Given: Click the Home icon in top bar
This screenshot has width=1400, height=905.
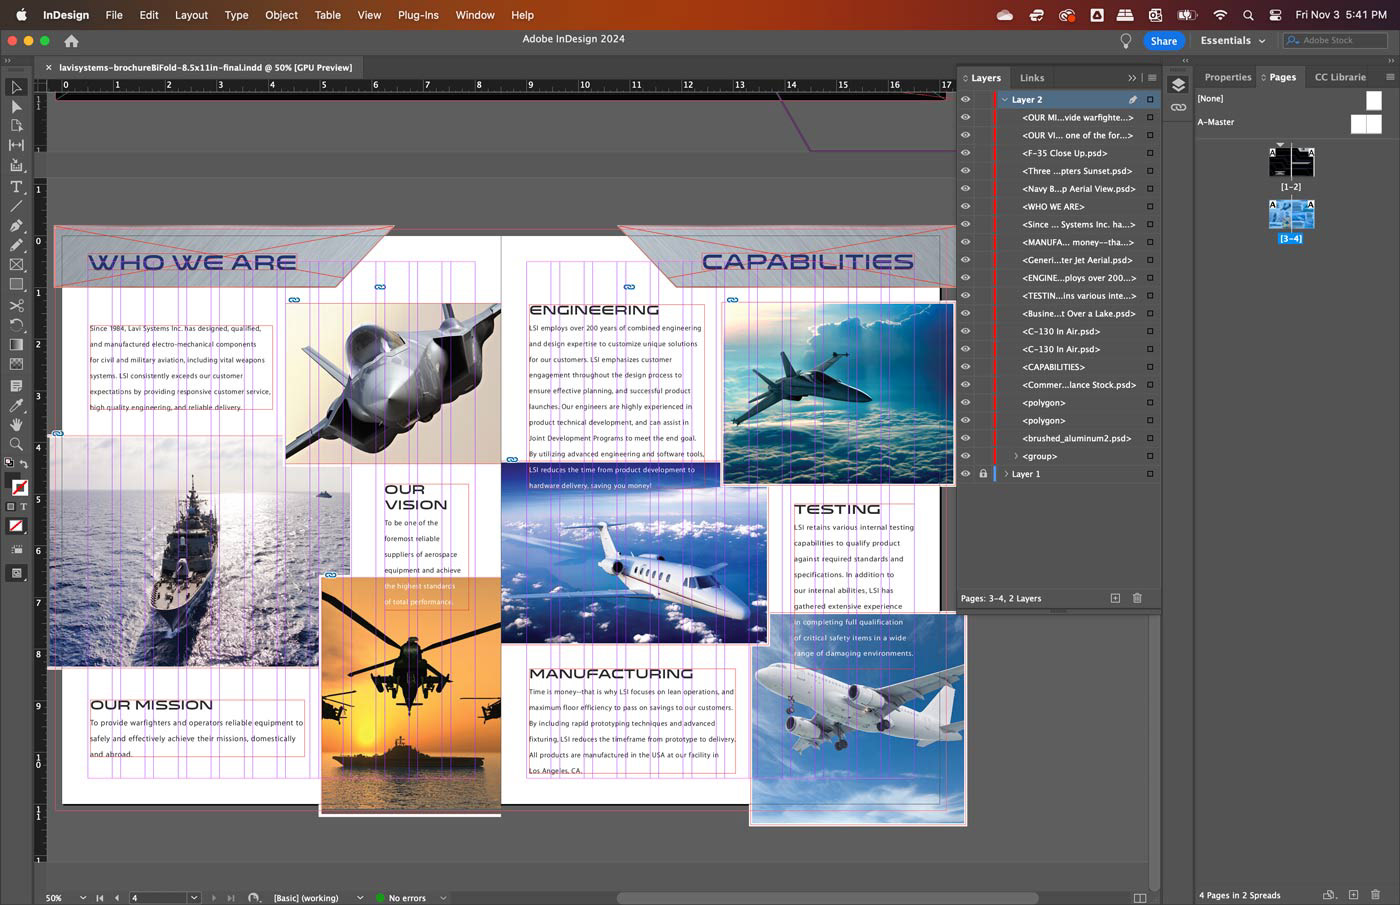Looking at the screenshot, I should (71, 41).
